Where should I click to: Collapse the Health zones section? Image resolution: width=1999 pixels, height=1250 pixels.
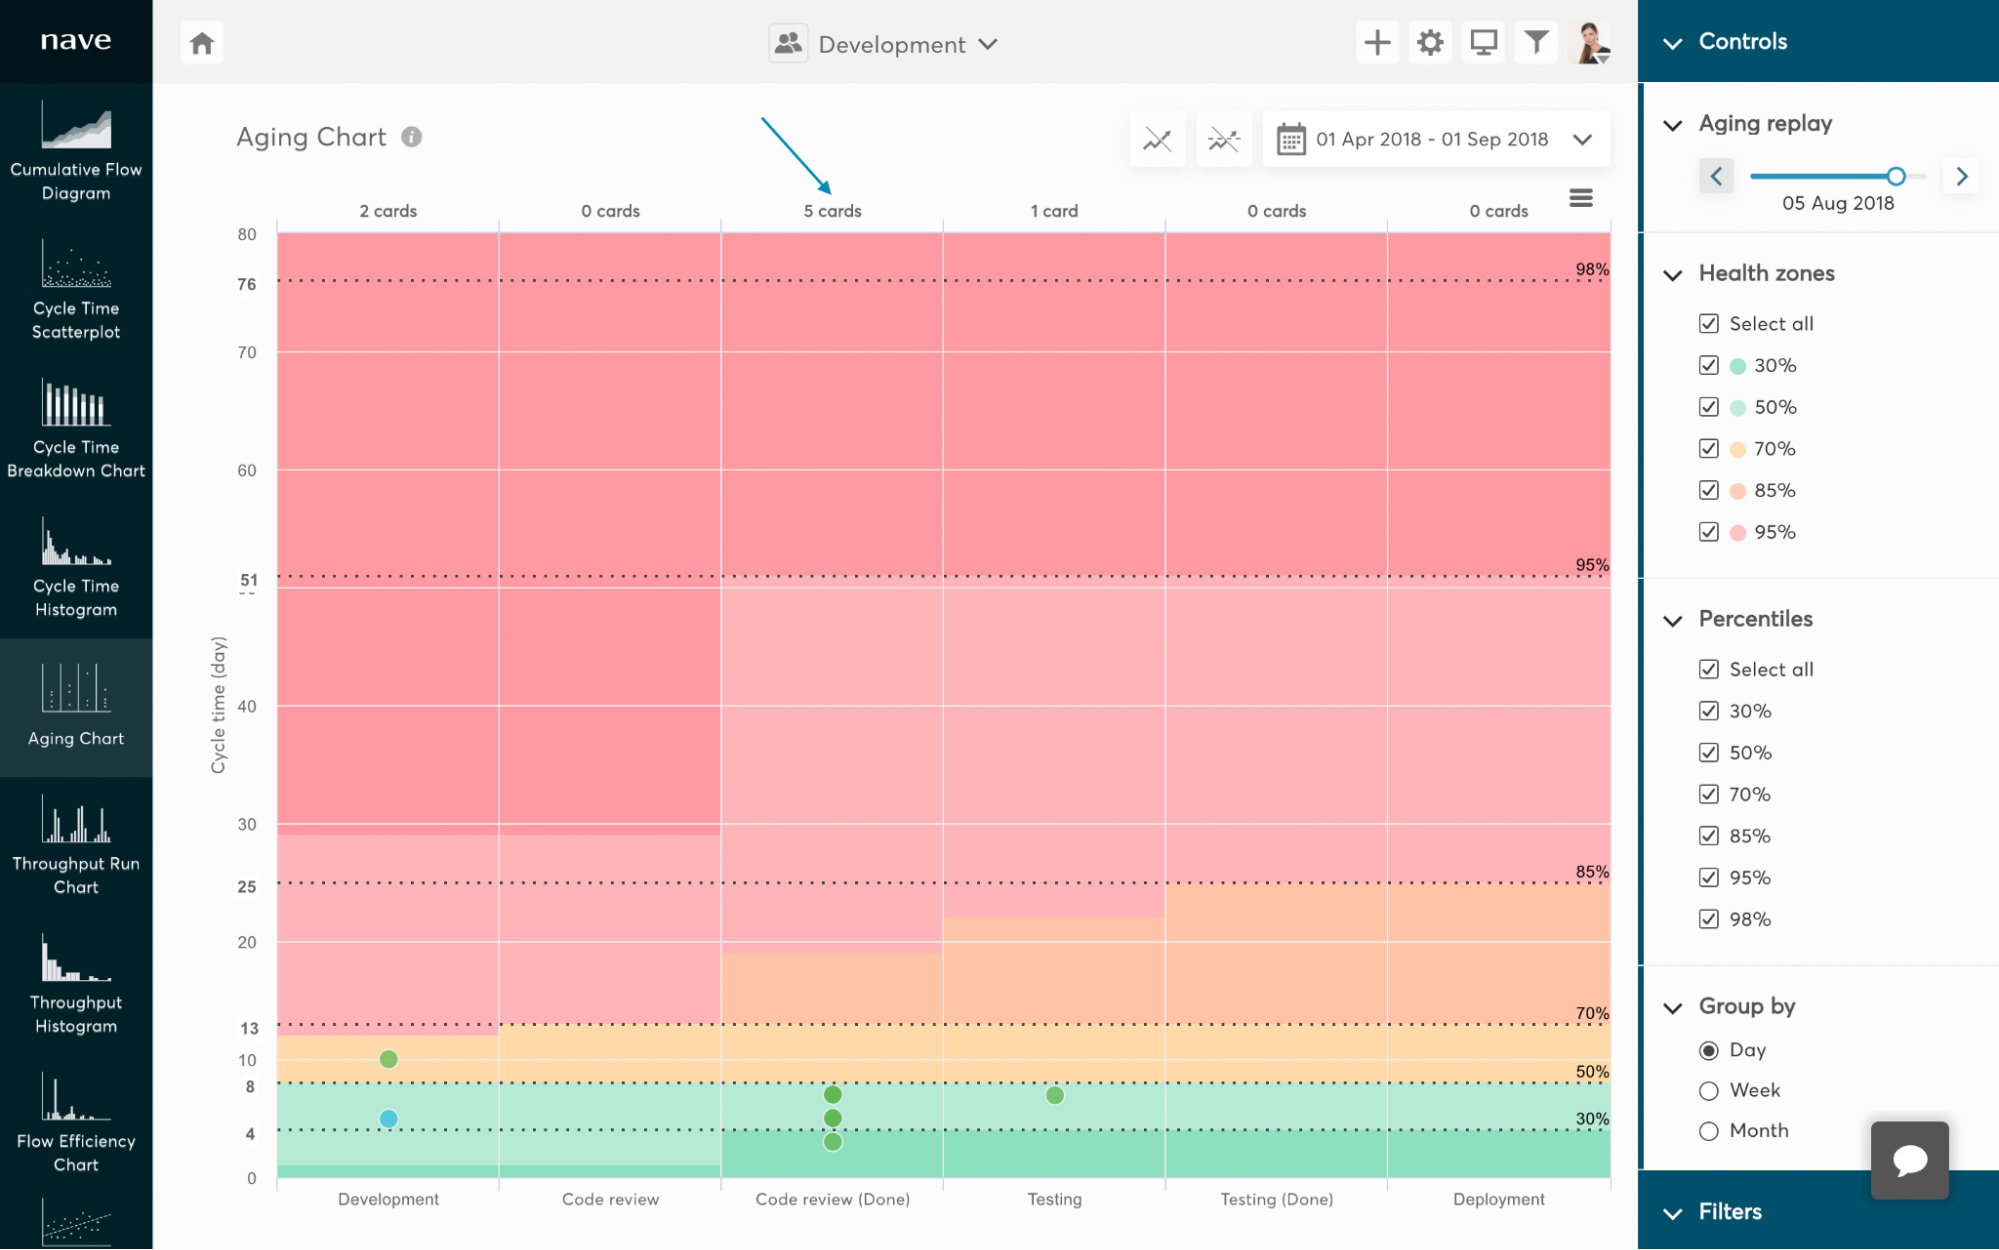click(1673, 274)
